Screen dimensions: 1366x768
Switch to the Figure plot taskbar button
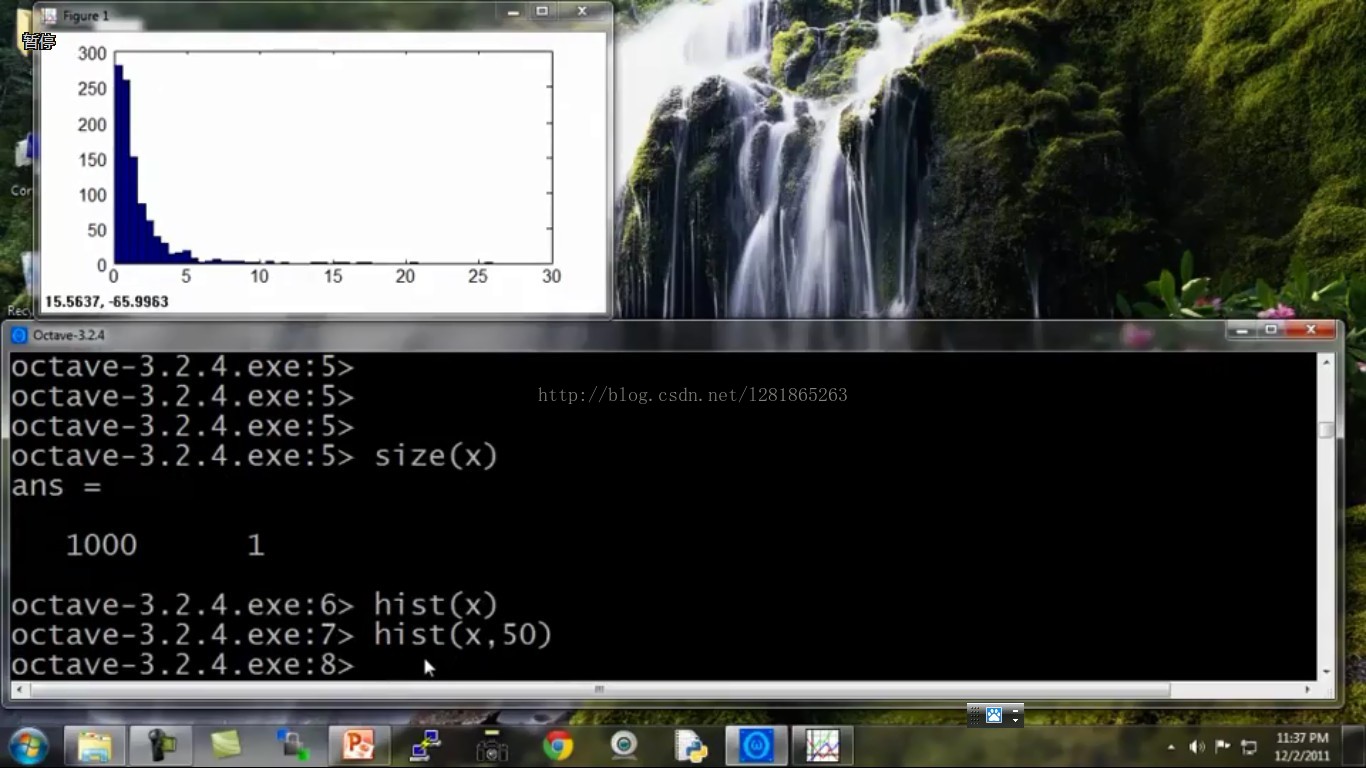point(823,746)
